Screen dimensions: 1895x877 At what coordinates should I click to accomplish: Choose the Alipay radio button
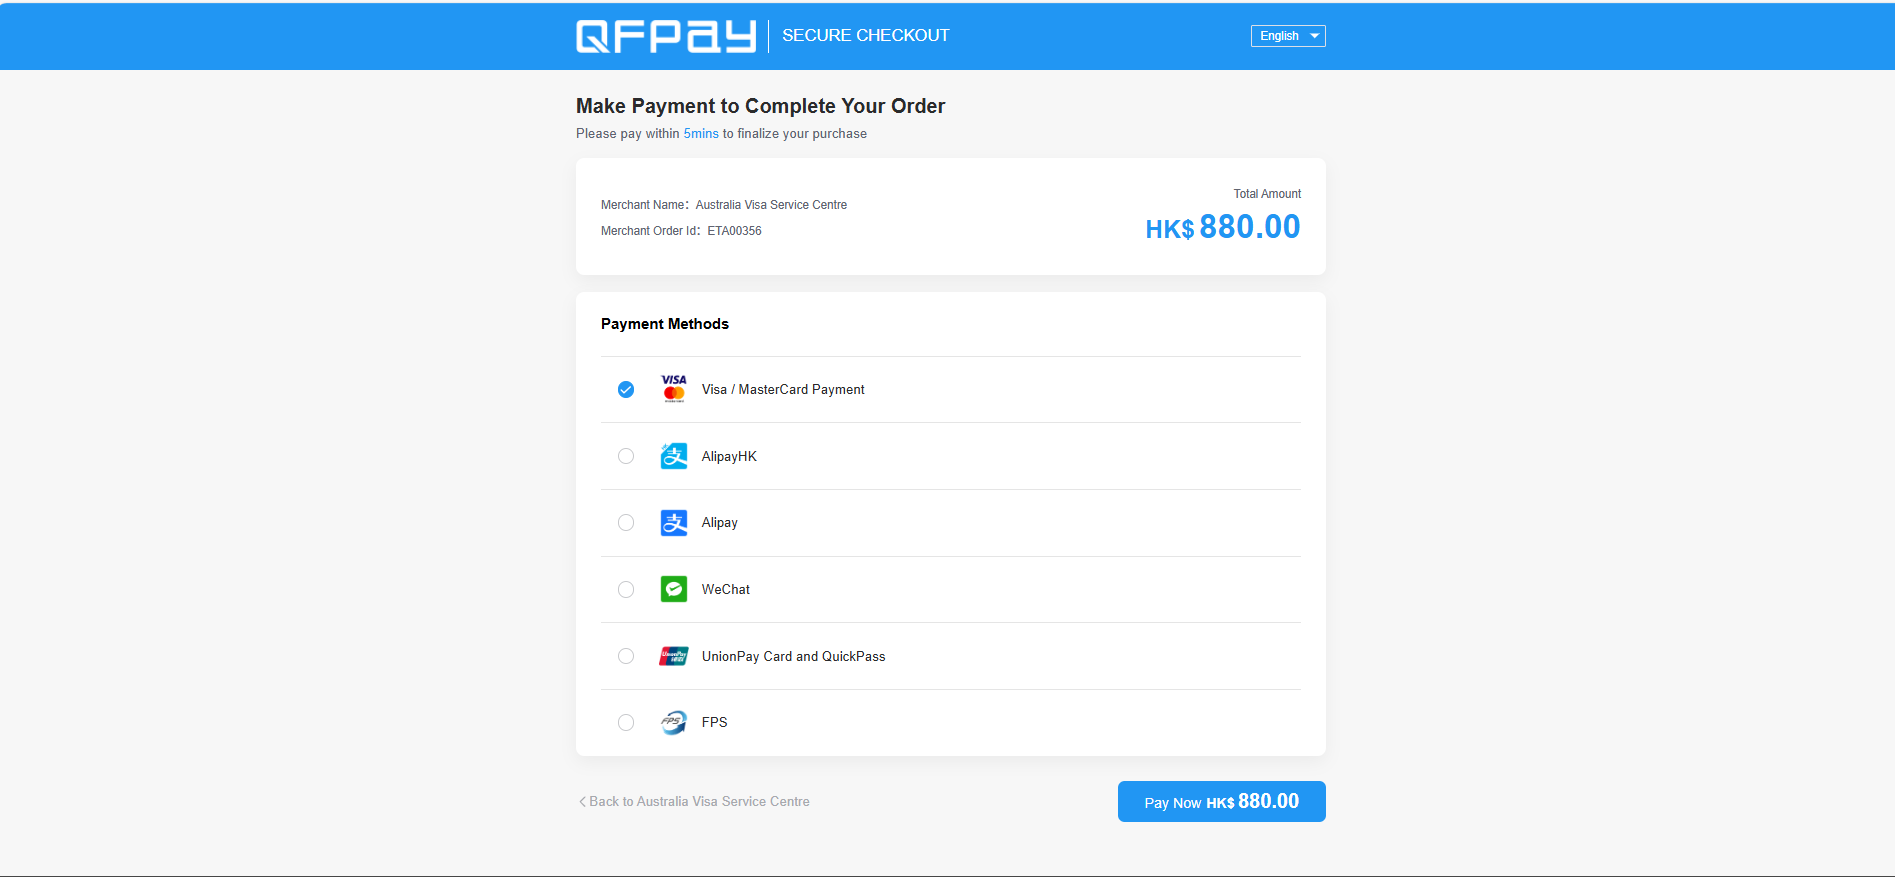[626, 523]
